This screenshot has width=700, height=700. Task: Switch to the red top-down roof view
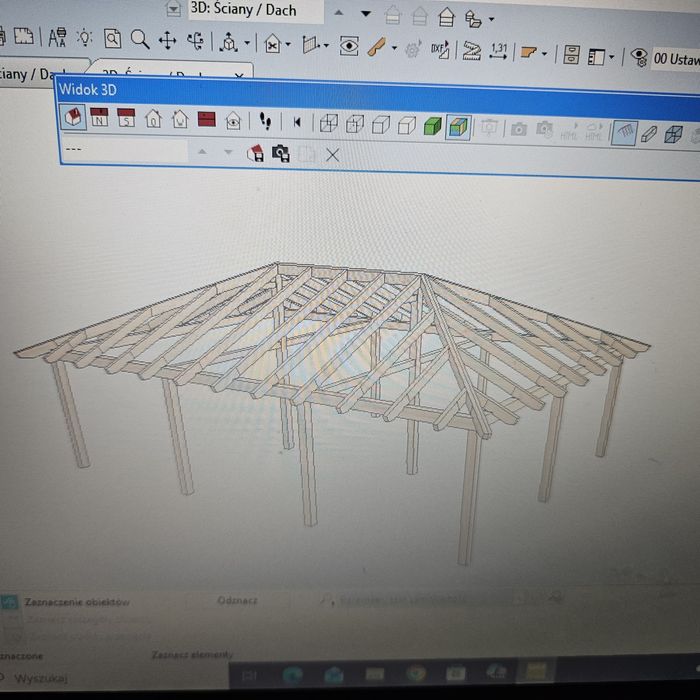click(x=206, y=120)
